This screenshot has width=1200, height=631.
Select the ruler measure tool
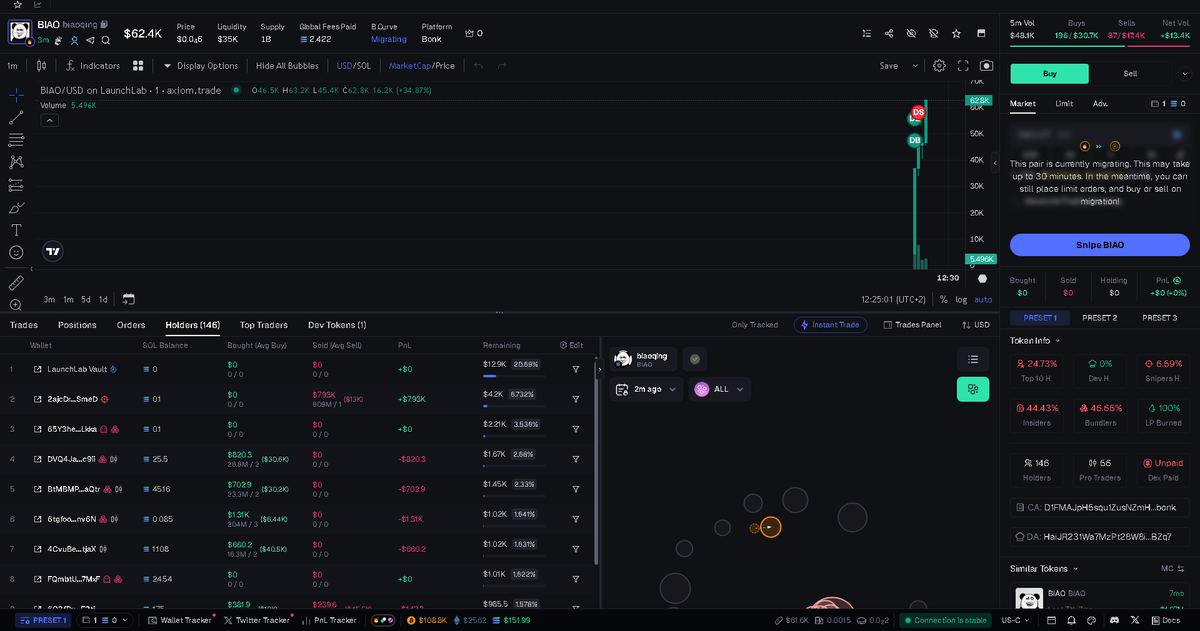[16, 283]
